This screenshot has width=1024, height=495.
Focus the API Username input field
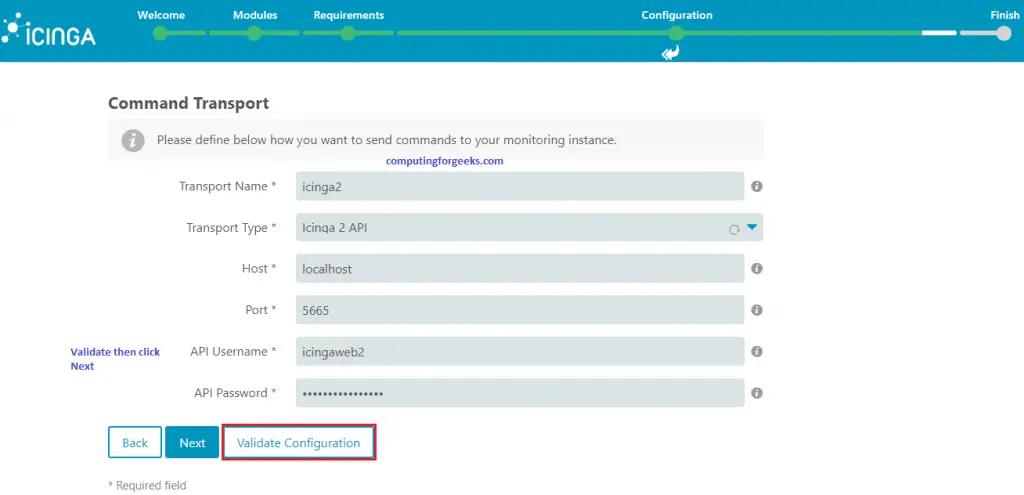[520, 351]
